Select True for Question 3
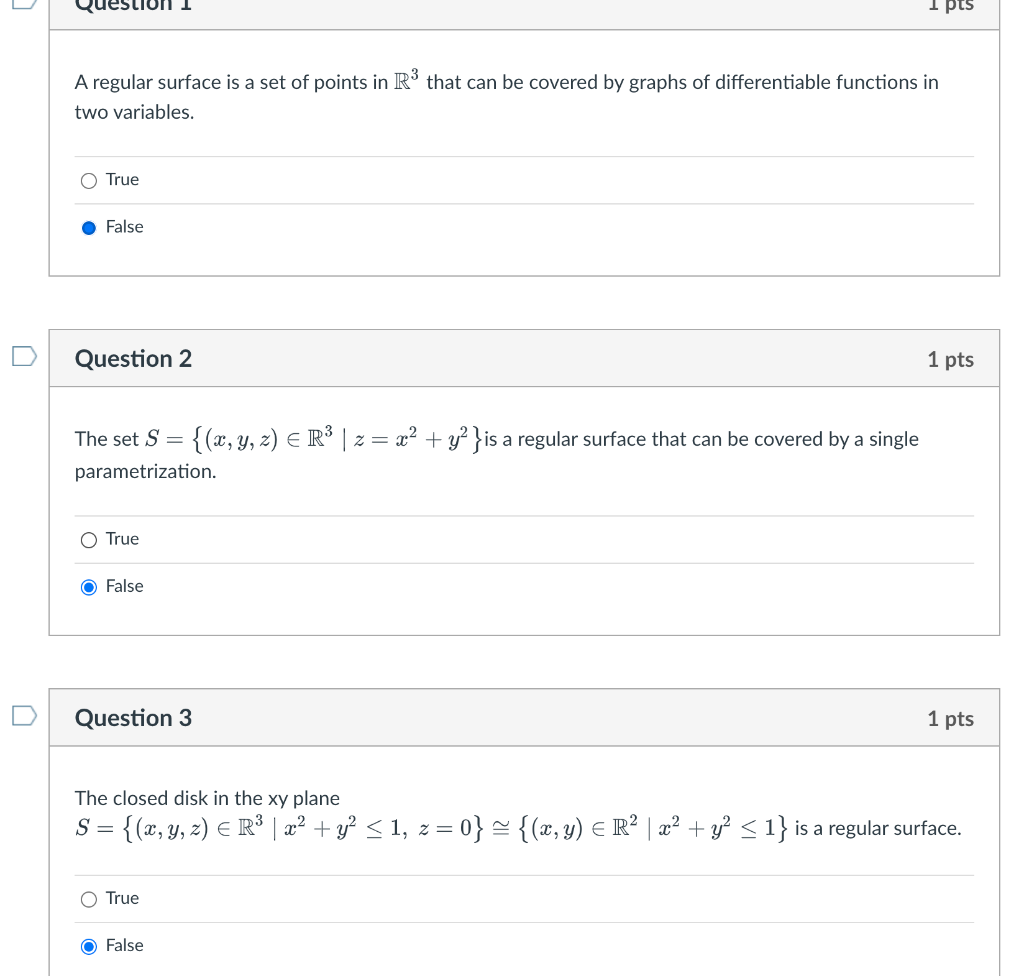This screenshot has height=976, width=1024. [89, 898]
